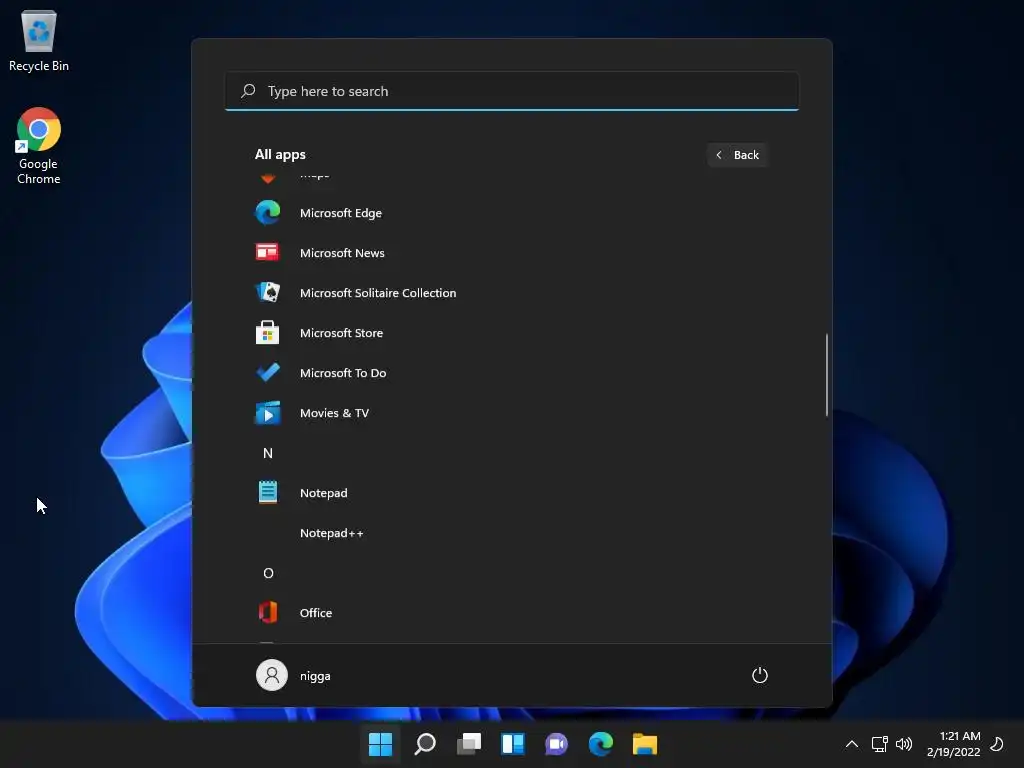Click the Windows Start button on taskbar

click(380, 744)
